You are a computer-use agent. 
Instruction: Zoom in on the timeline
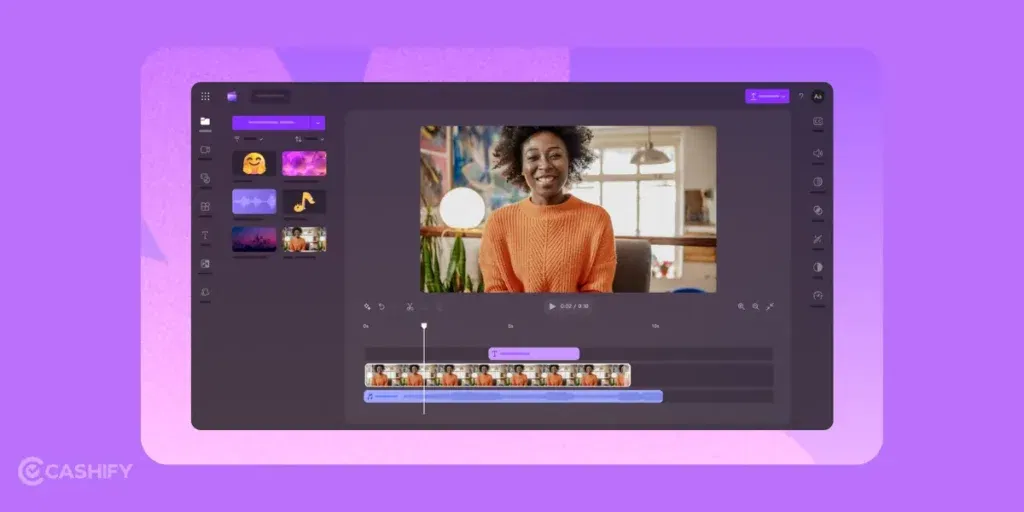coord(741,306)
